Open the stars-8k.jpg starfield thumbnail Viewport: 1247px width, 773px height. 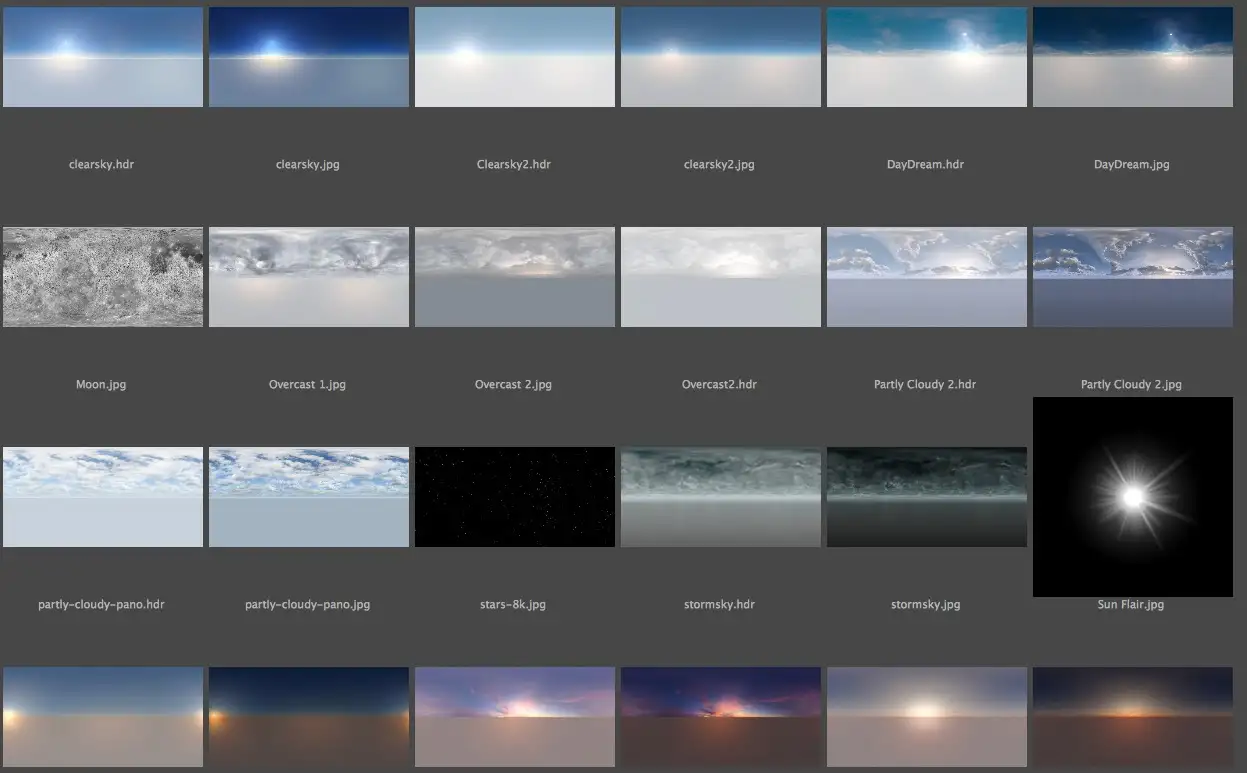pyautogui.click(x=515, y=497)
